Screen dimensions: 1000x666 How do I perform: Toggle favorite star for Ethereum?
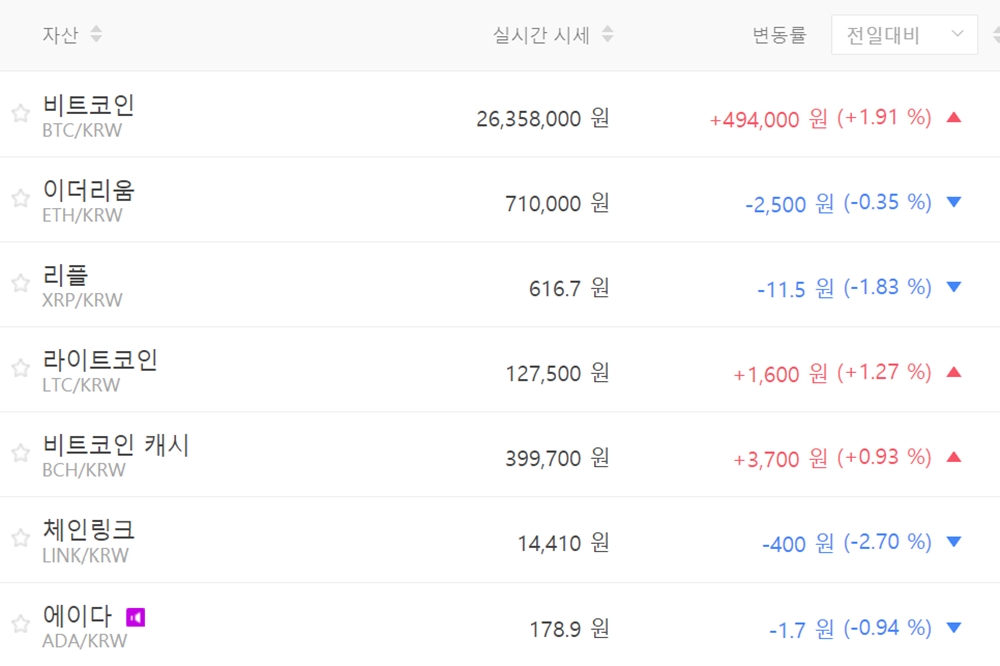point(20,199)
